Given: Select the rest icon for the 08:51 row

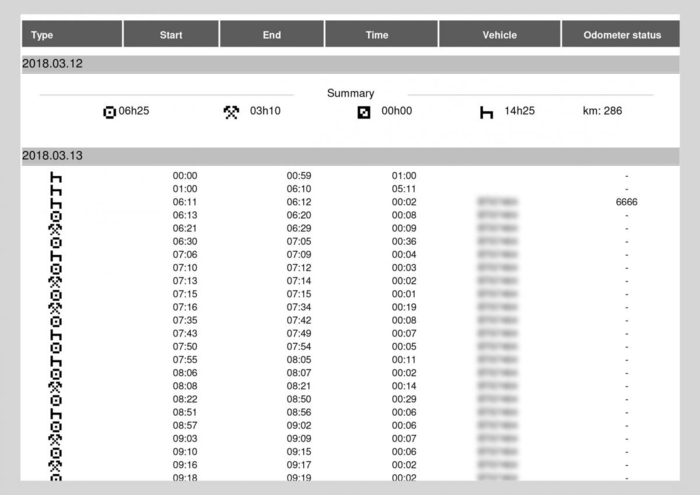Looking at the screenshot, I should [x=57, y=412].
